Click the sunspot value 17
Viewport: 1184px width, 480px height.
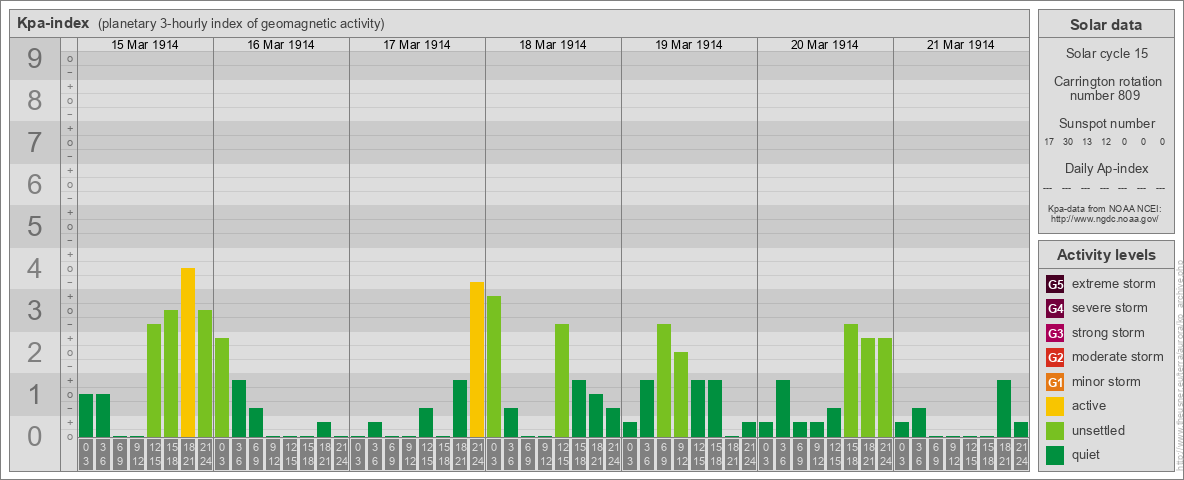[1049, 142]
